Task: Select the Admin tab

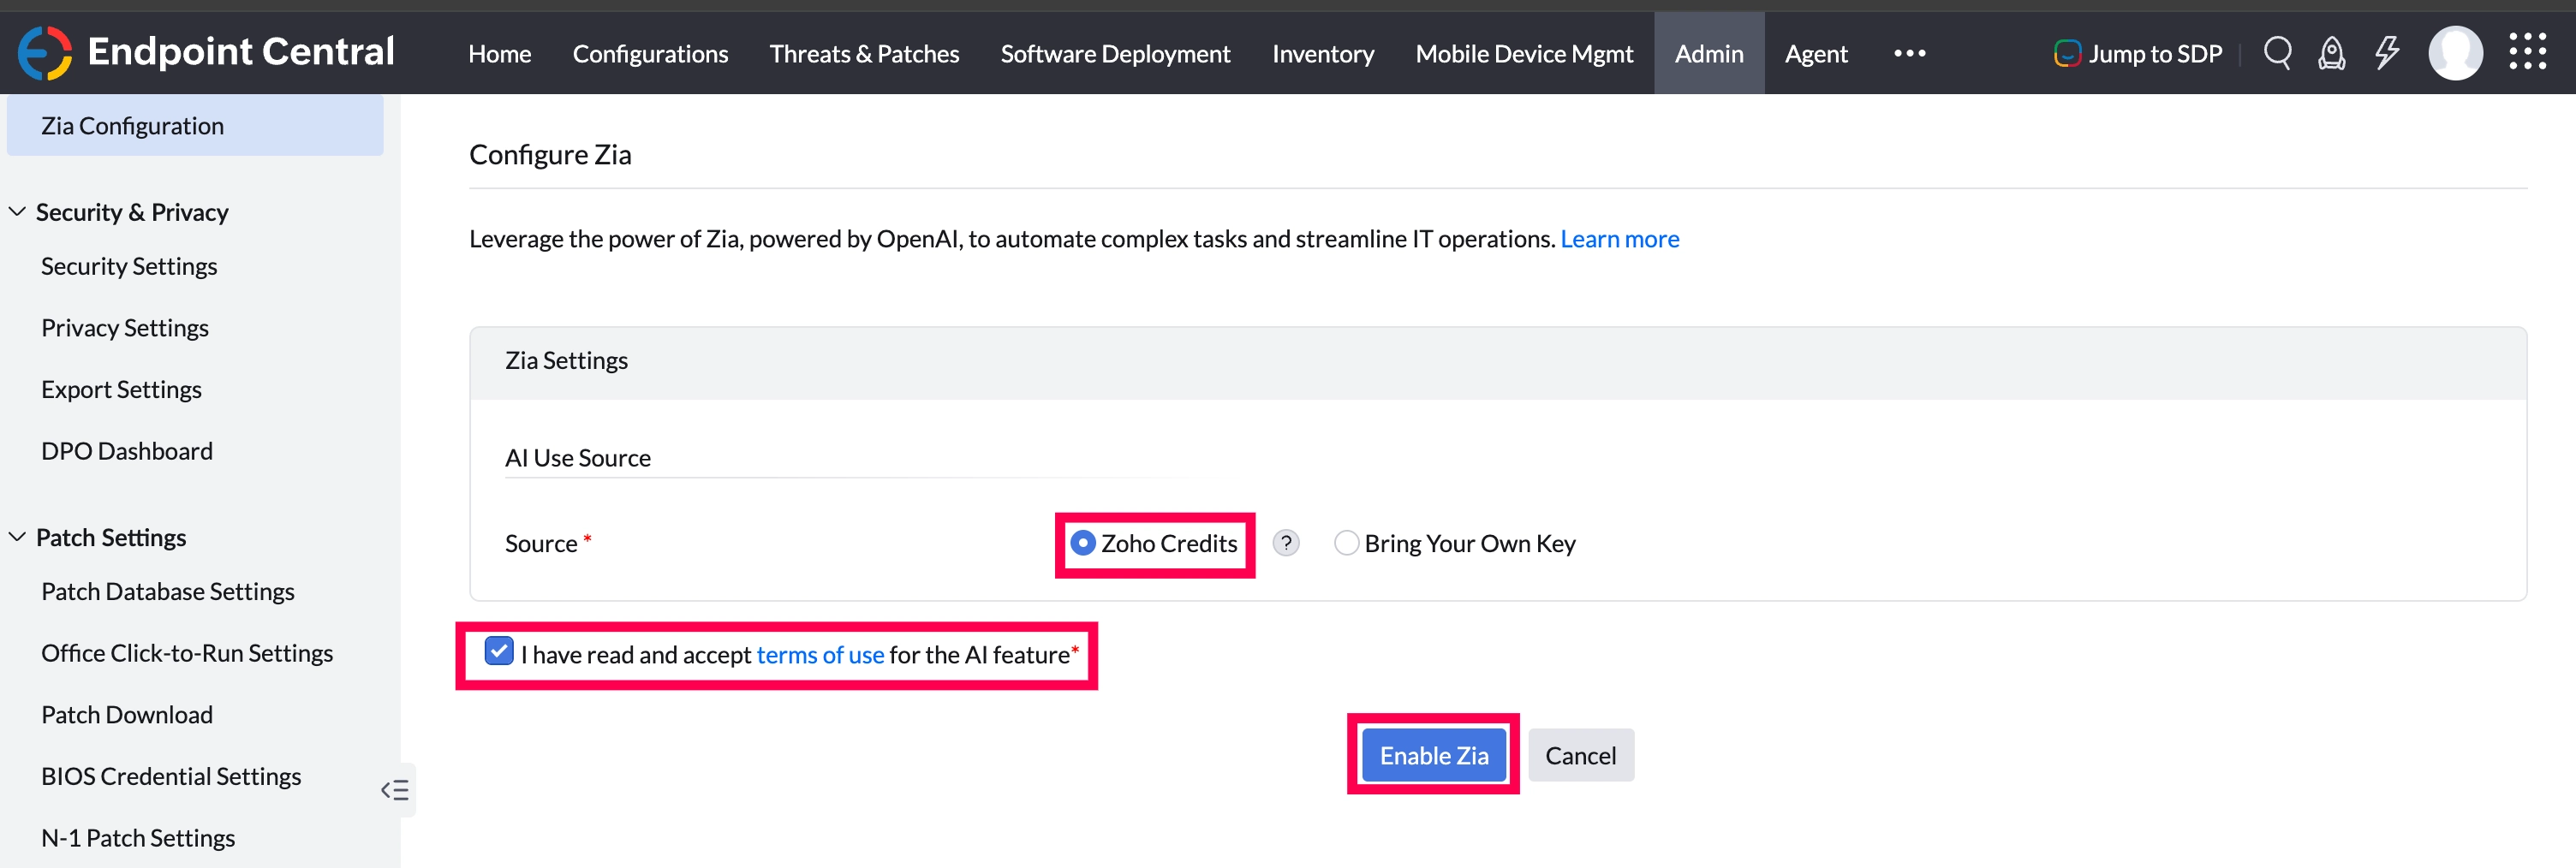Action: coord(1709,53)
